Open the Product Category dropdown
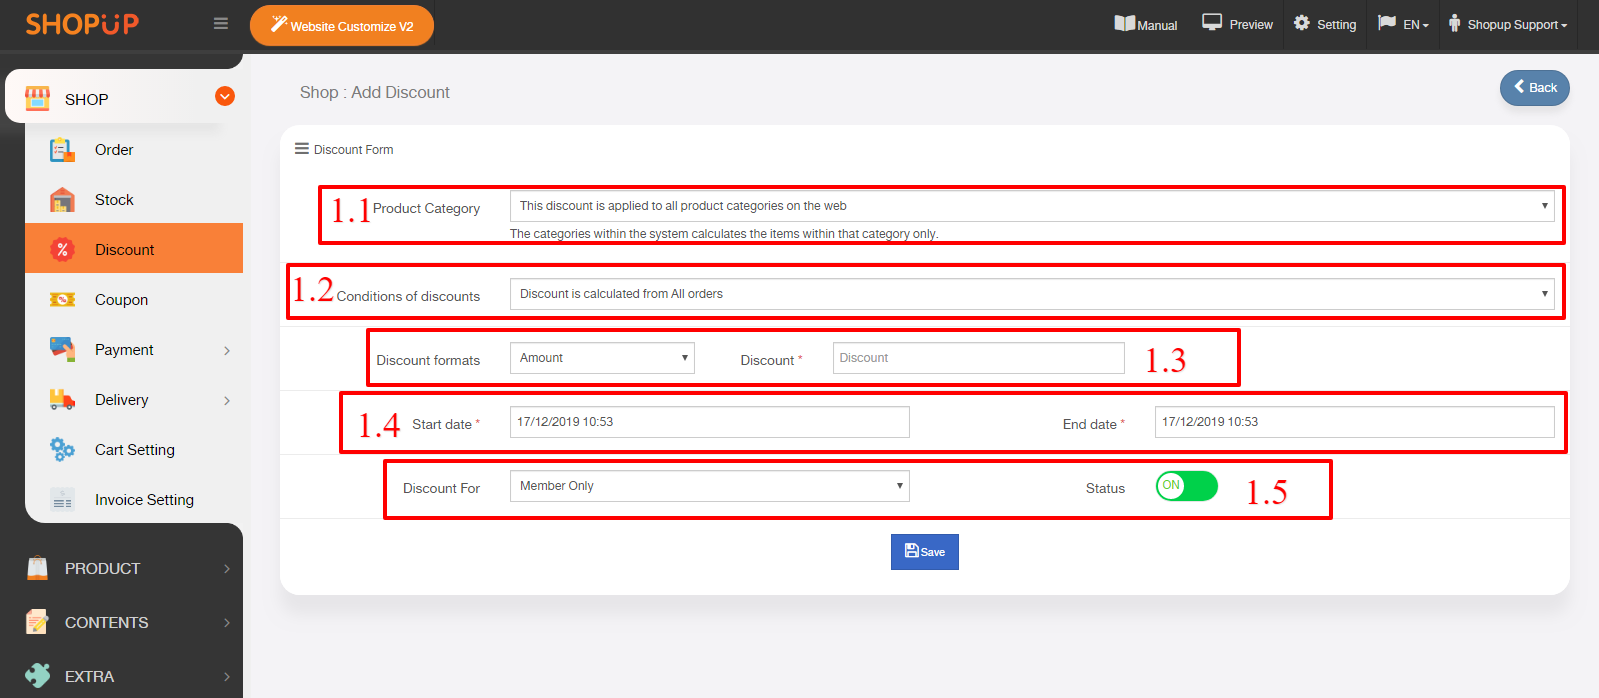The width and height of the screenshot is (1599, 698). (1032, 206)
